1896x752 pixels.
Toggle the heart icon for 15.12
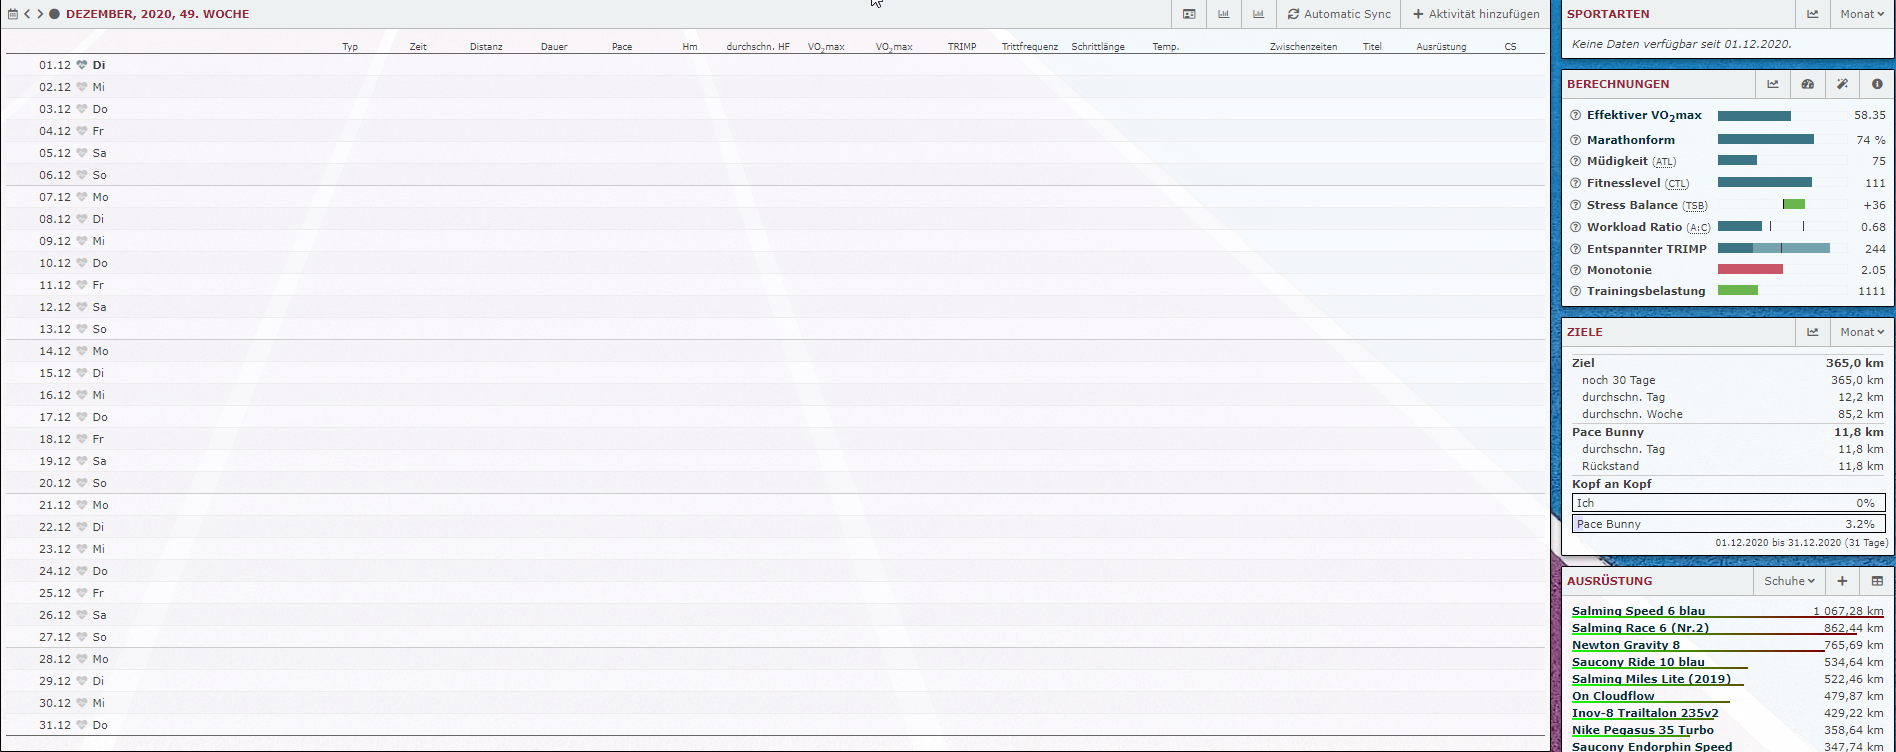coord(82,373)
